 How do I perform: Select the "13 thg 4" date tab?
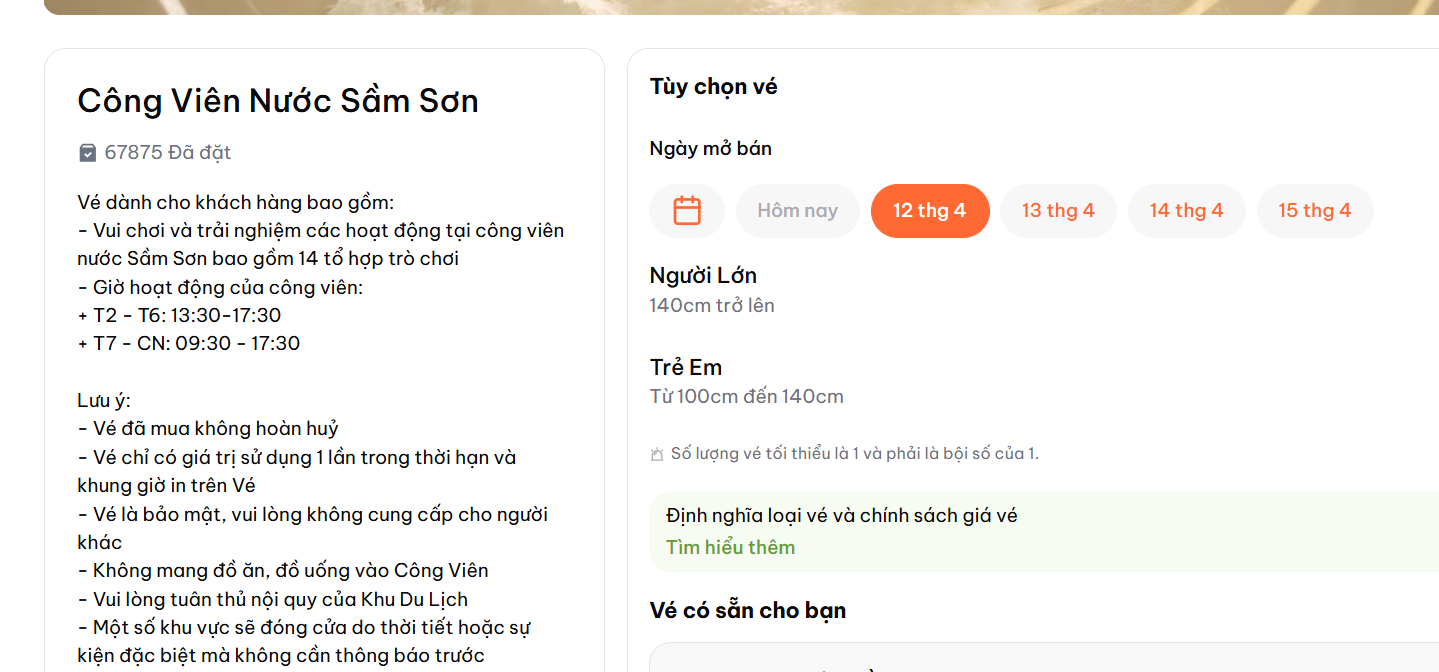click(x=1058, y=210)
